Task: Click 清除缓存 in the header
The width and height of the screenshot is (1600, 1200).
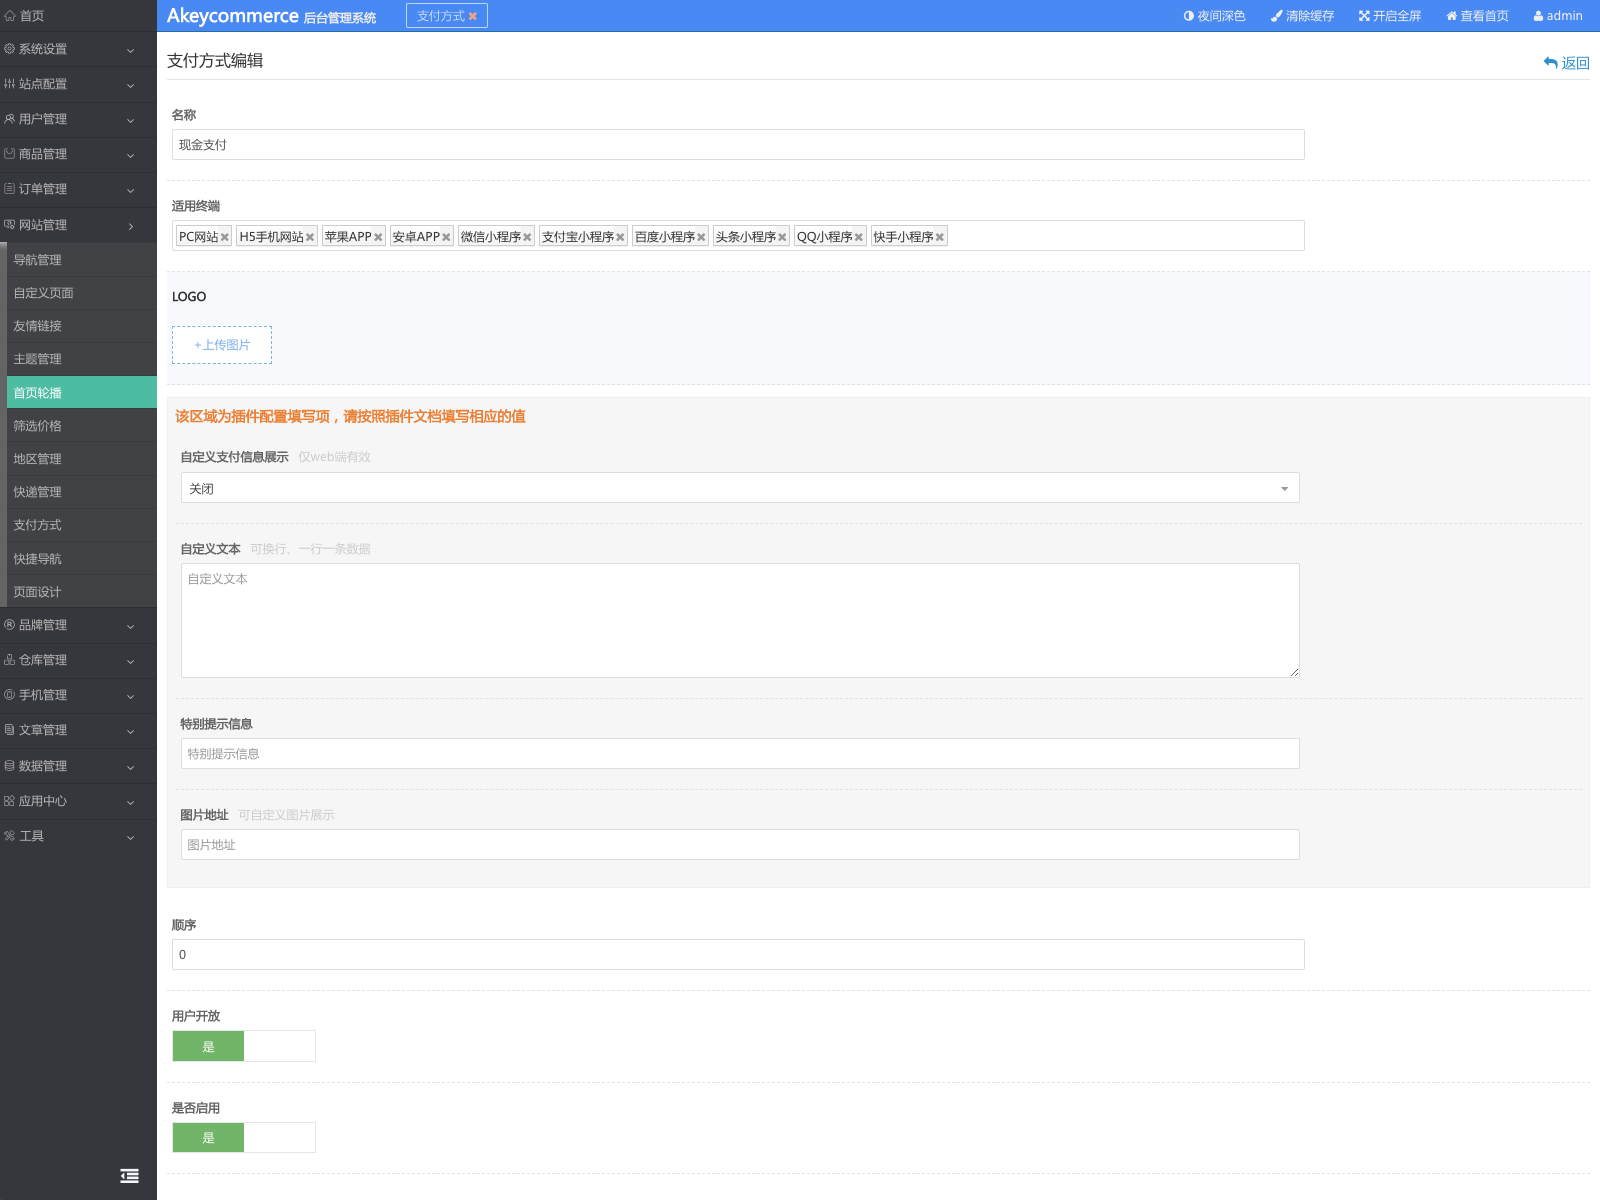Action: click(1302, 16)
